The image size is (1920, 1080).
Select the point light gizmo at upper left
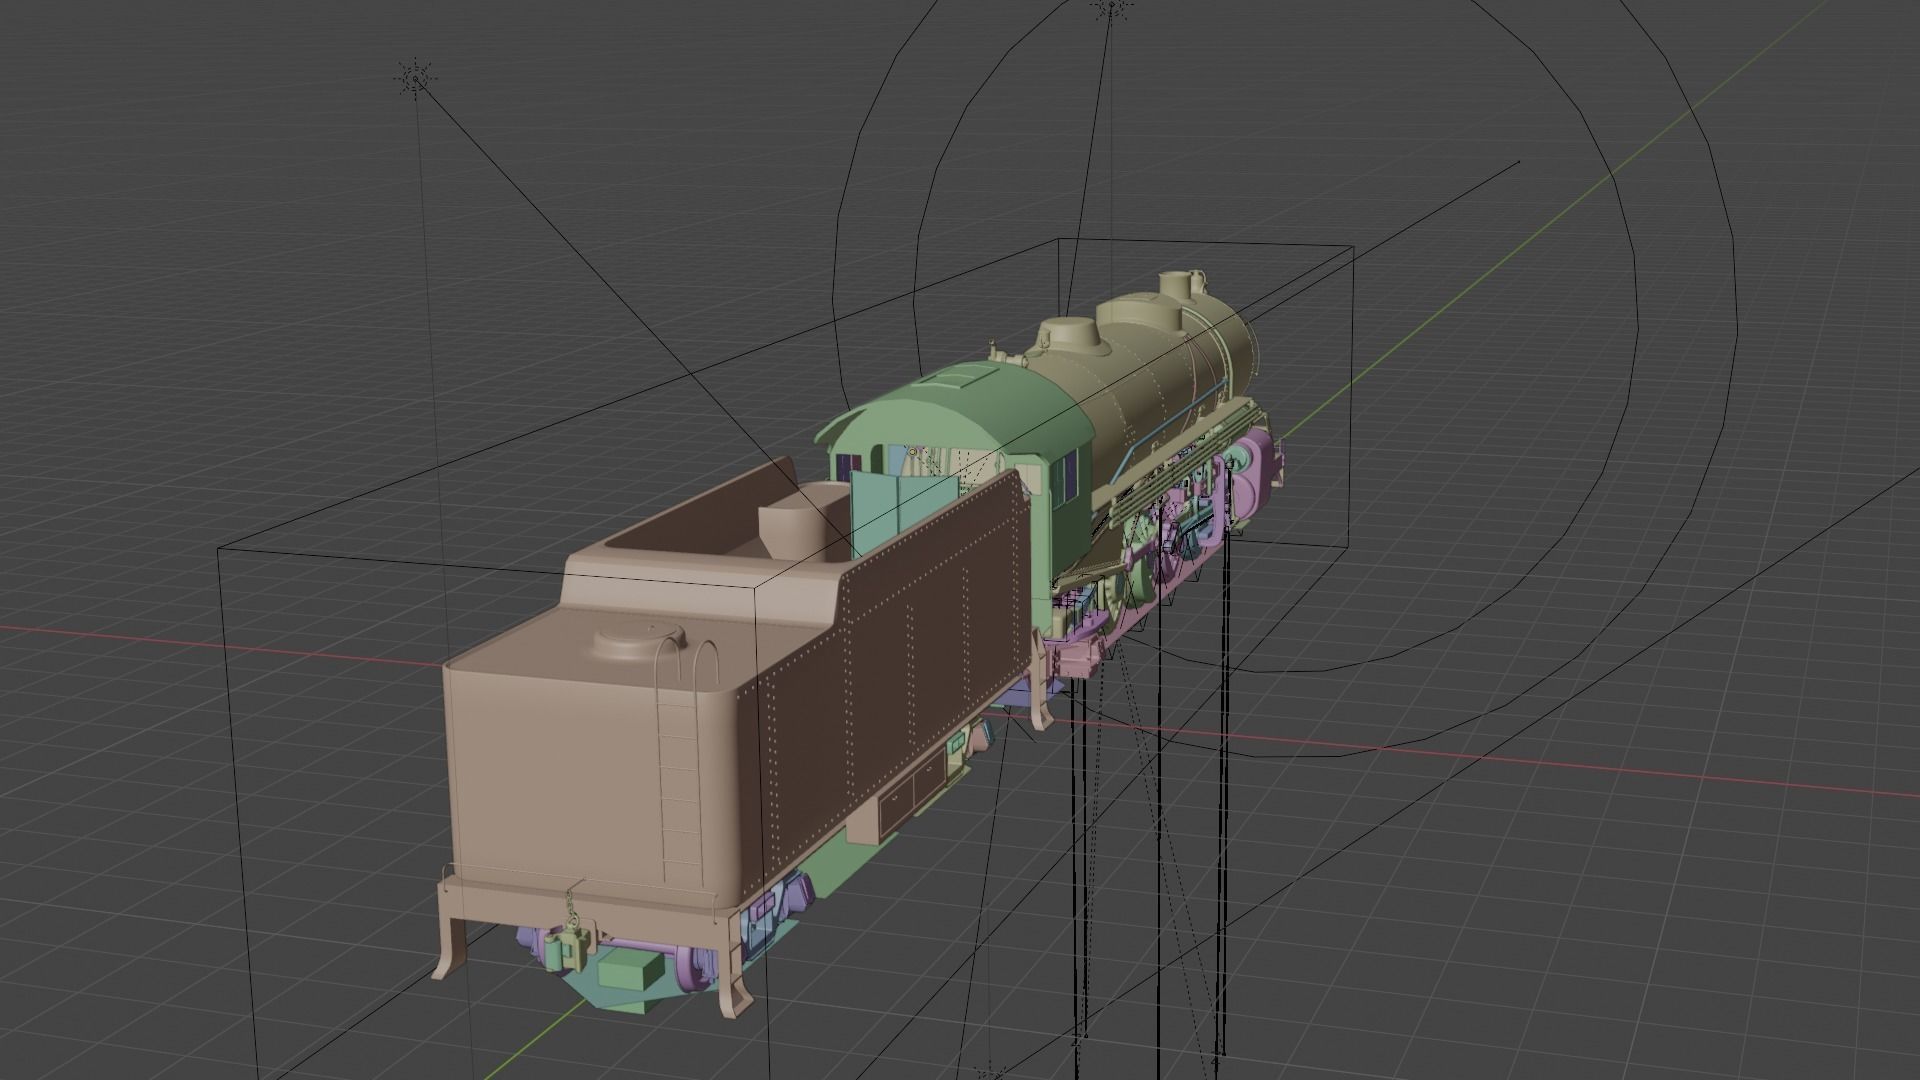pos(415,79)
